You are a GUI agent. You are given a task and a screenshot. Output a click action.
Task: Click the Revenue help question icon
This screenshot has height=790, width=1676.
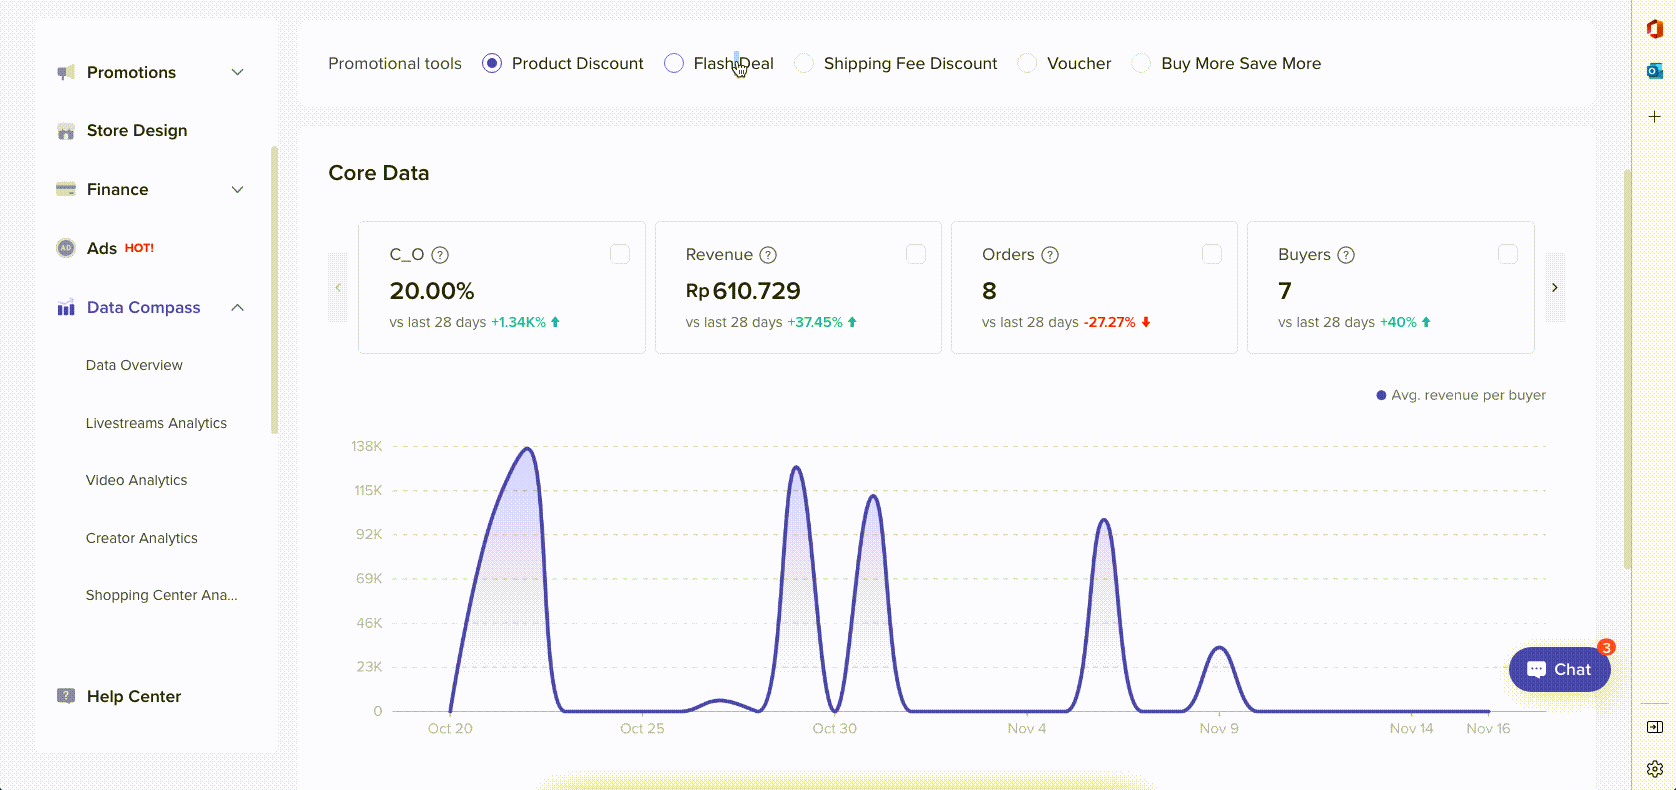pos(768,255)
